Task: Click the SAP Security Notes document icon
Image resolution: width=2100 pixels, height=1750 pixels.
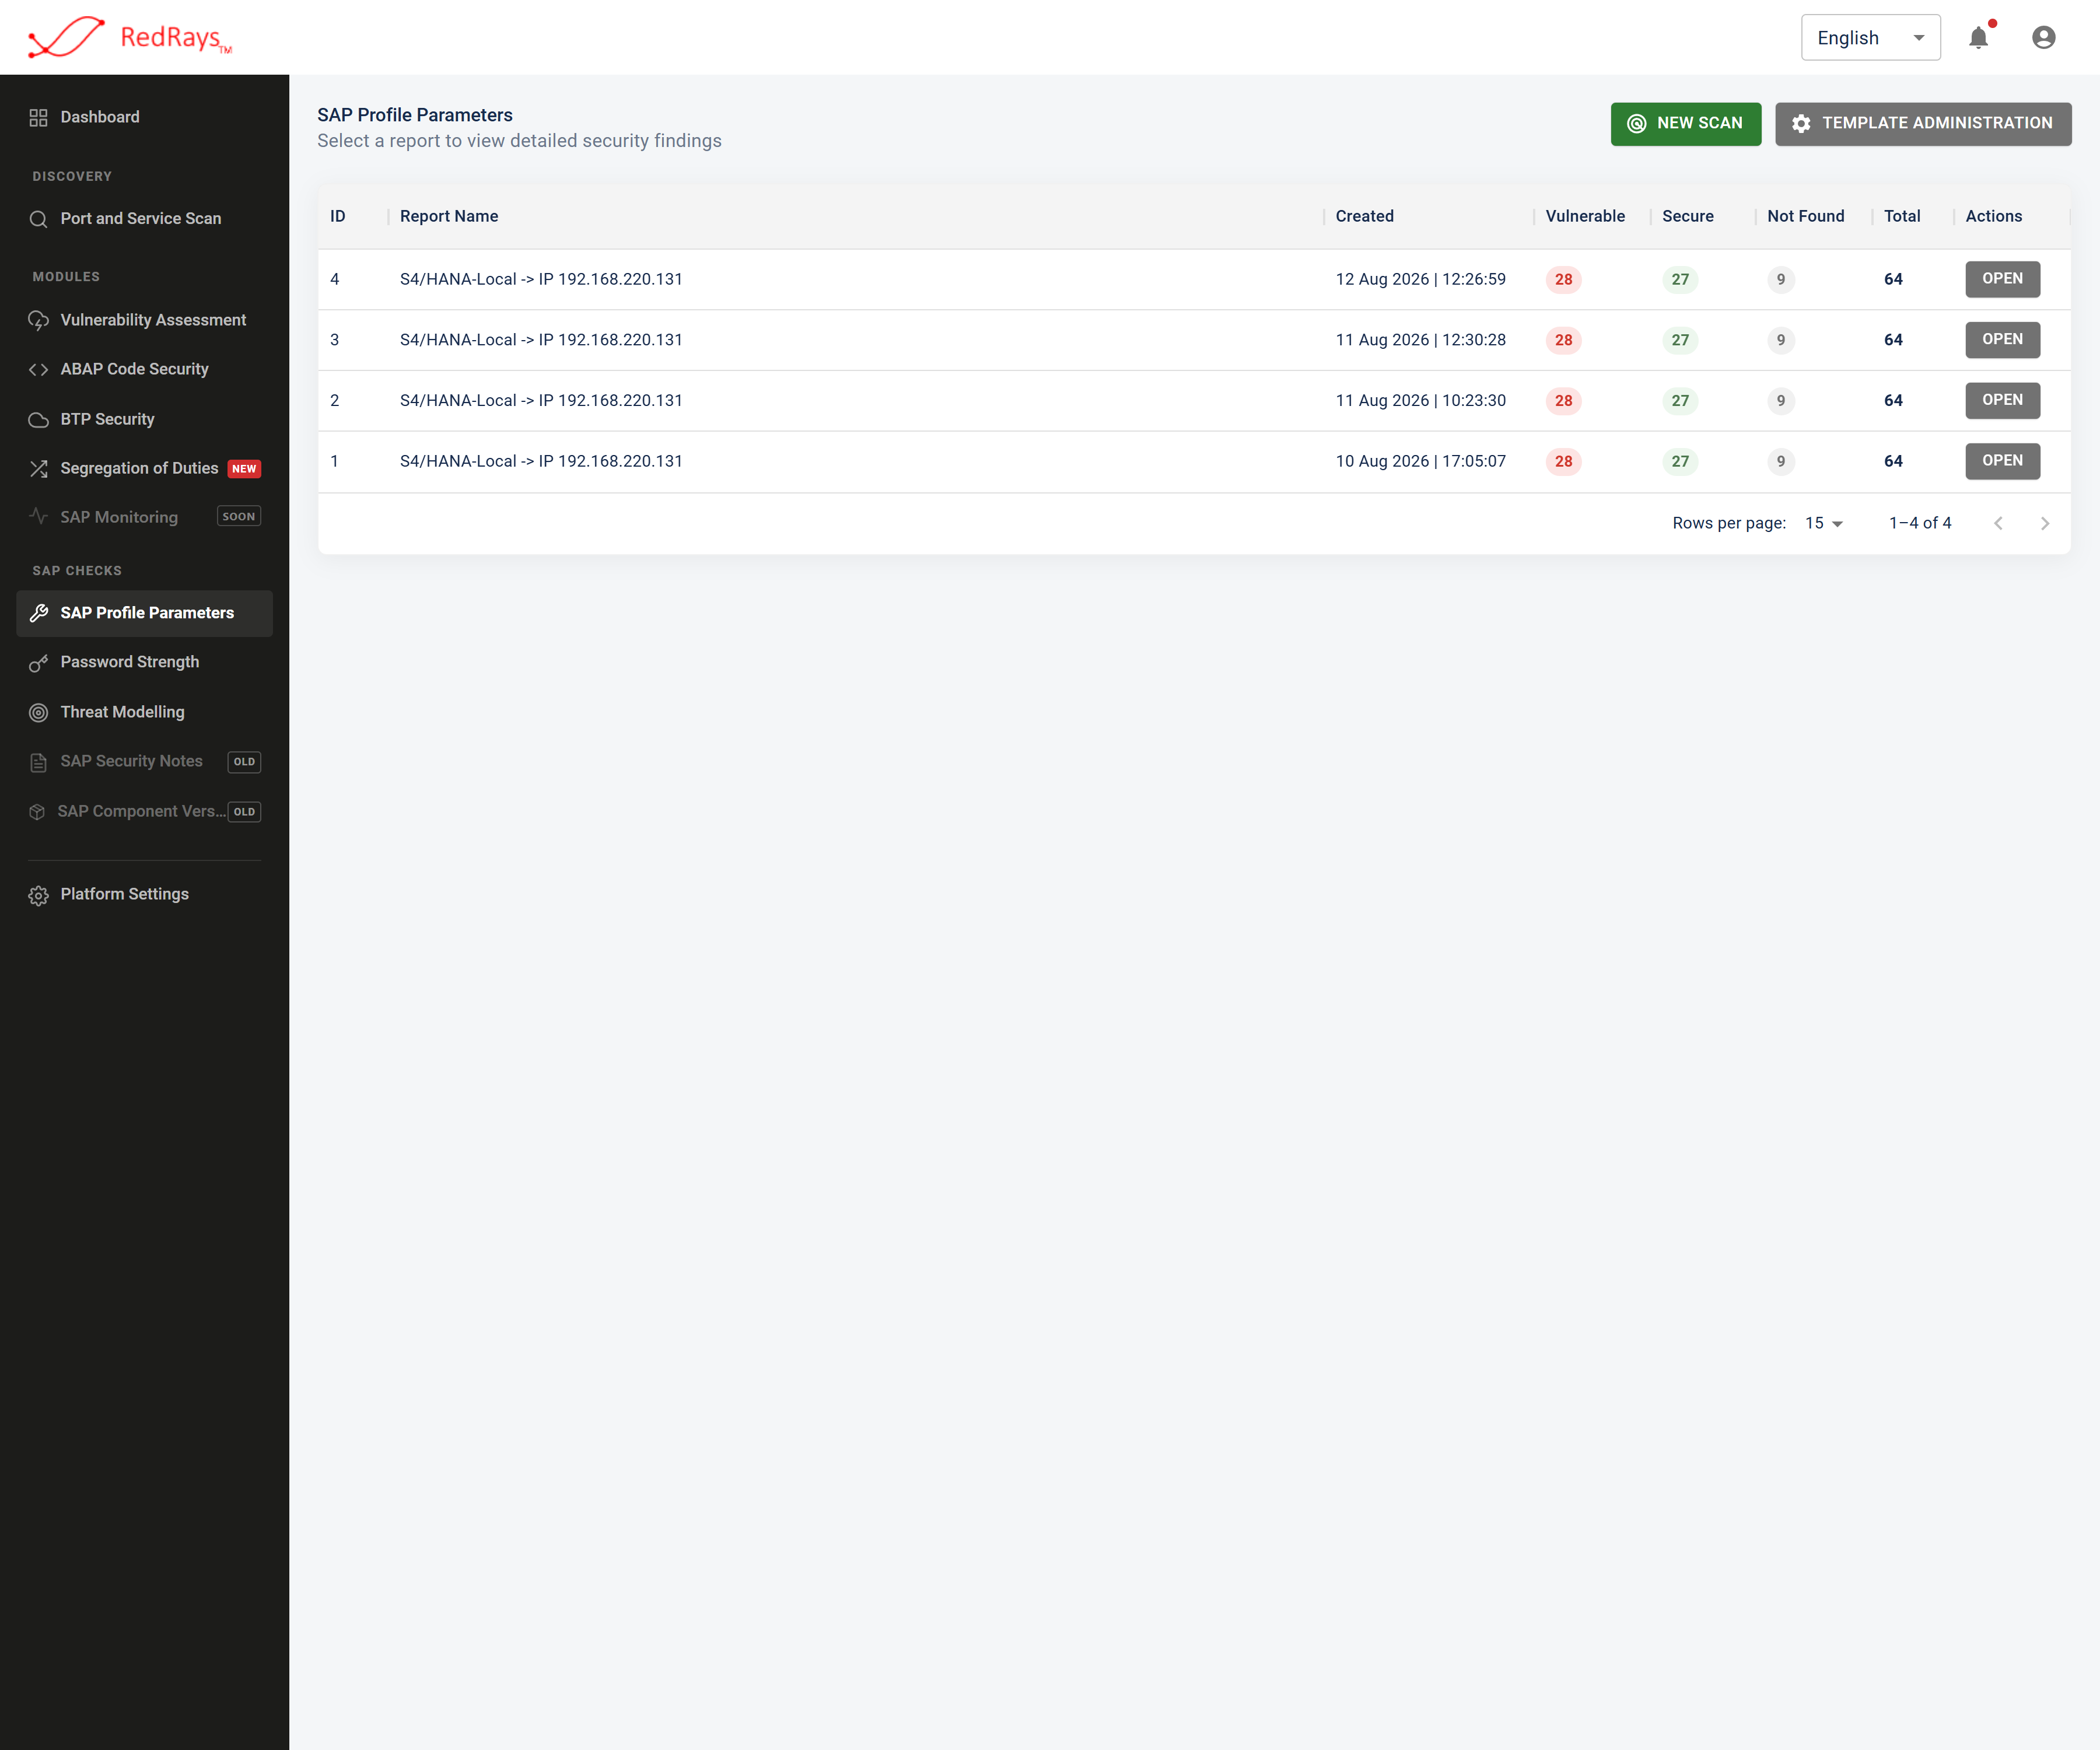Action: pyautogui.click(x=38, y=762)
